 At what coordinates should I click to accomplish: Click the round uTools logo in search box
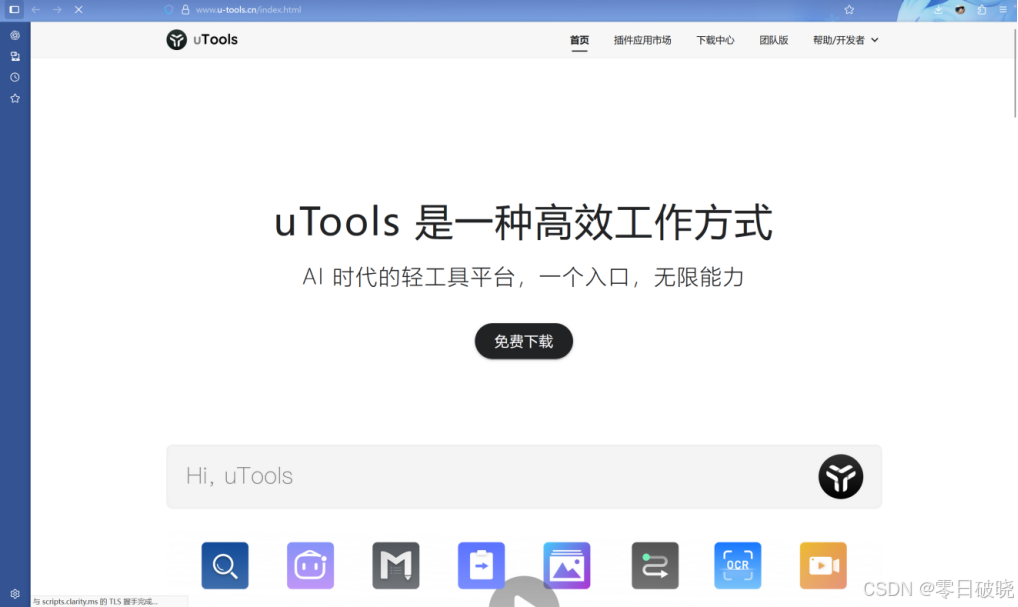[840, 477]
